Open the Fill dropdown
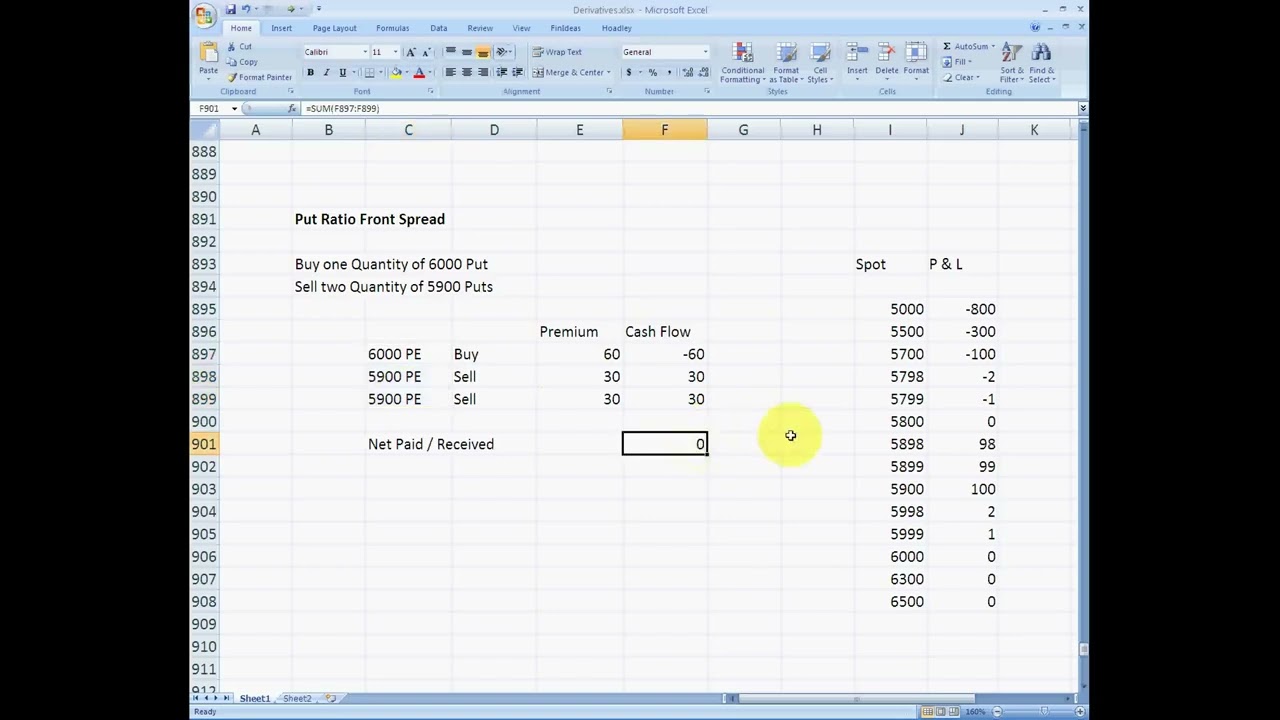 tap(960, 62)
